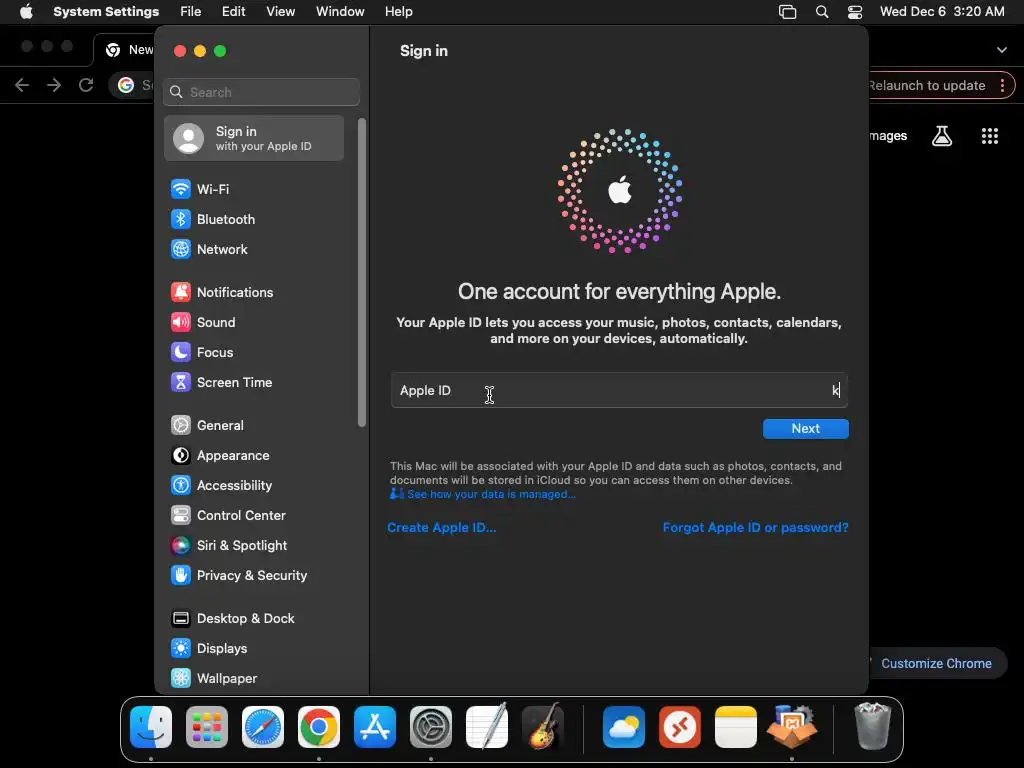Open Google apps grid in Chrome
The height and width of the screenshot is (768, 1024).
tap(990, 136)
